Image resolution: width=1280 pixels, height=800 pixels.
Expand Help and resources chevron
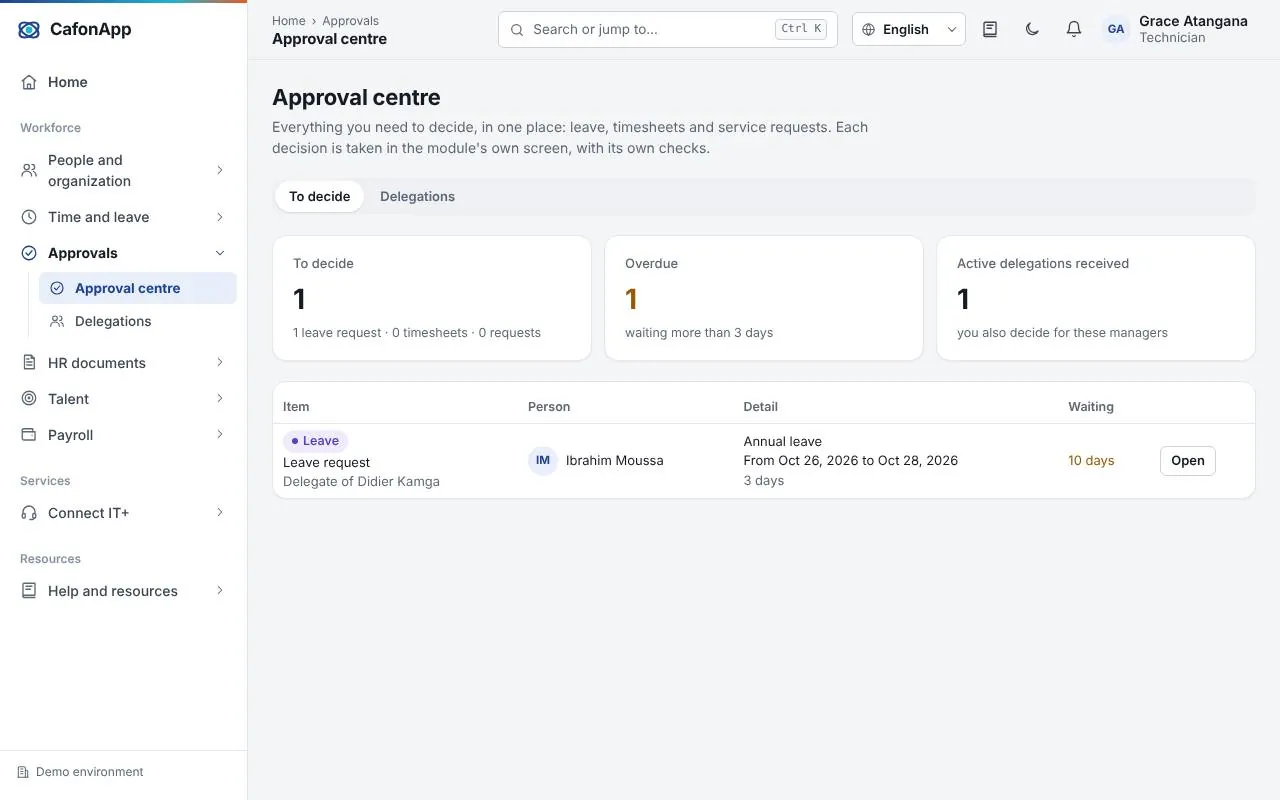[220, 591]
